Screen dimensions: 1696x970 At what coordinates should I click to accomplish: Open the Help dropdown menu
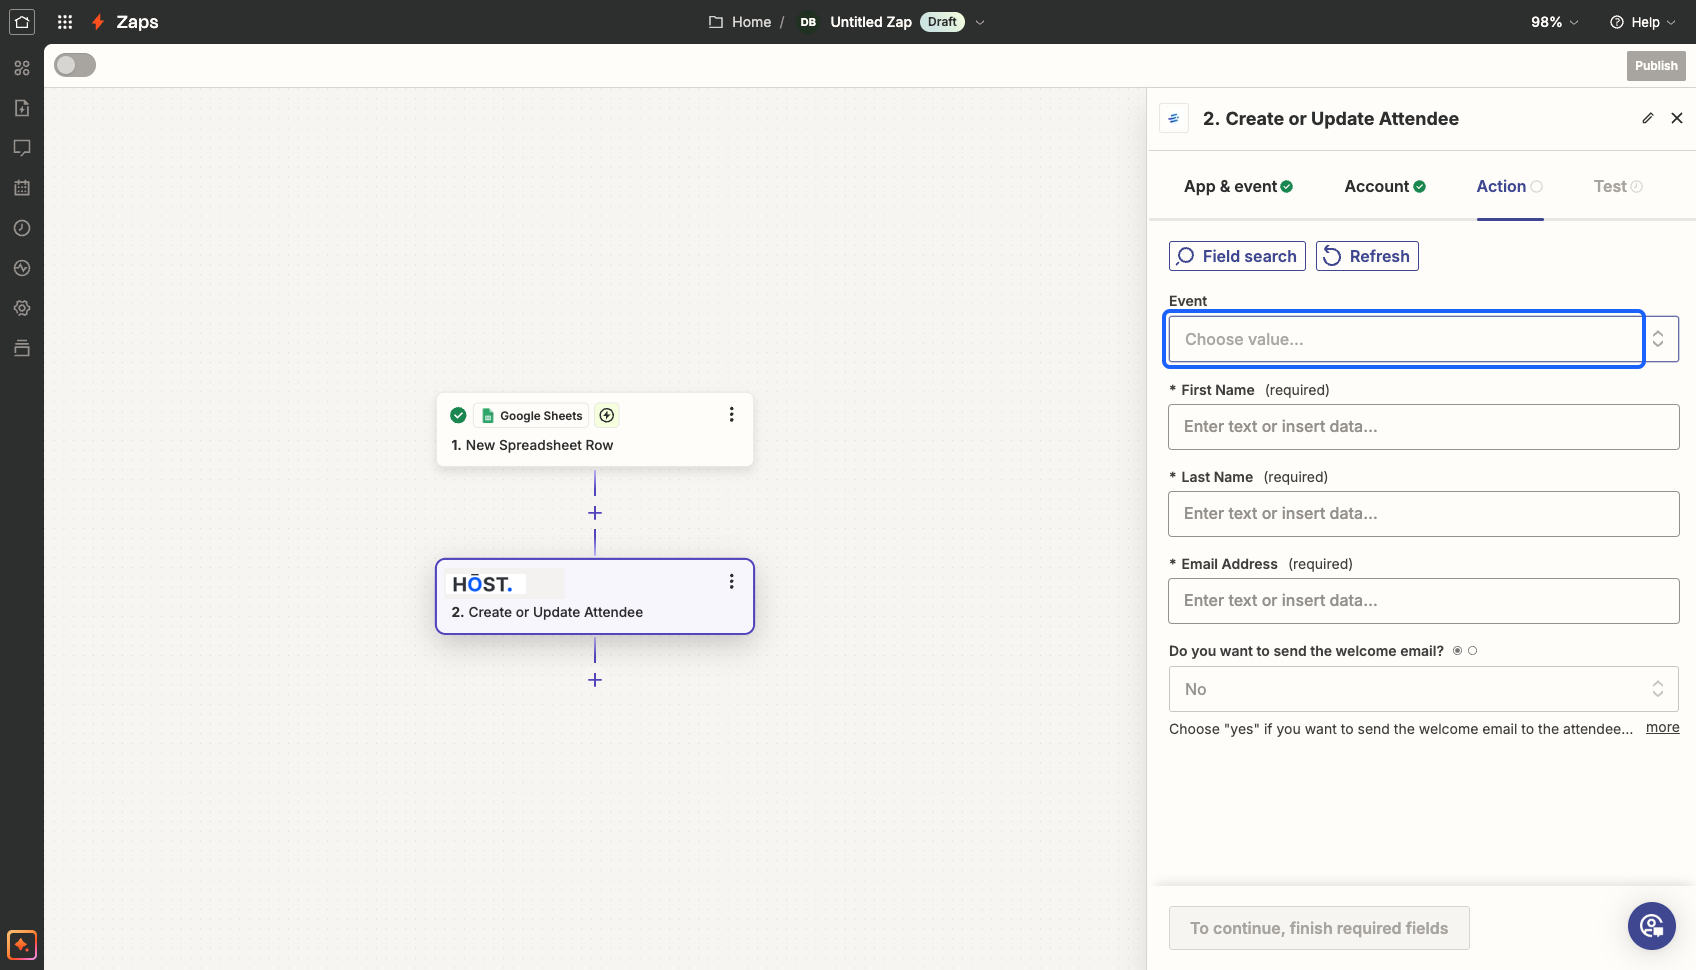pos(1642,22)
